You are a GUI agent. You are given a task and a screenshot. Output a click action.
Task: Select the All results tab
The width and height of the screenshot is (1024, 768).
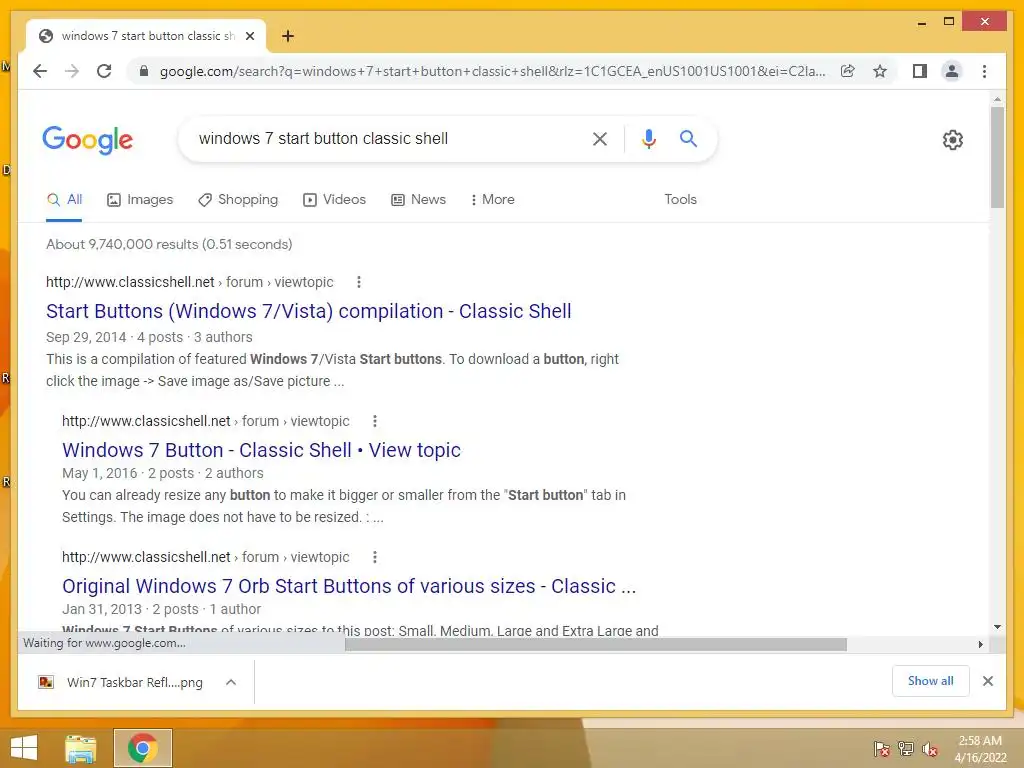pyautogui.click(x=64, y=200)
